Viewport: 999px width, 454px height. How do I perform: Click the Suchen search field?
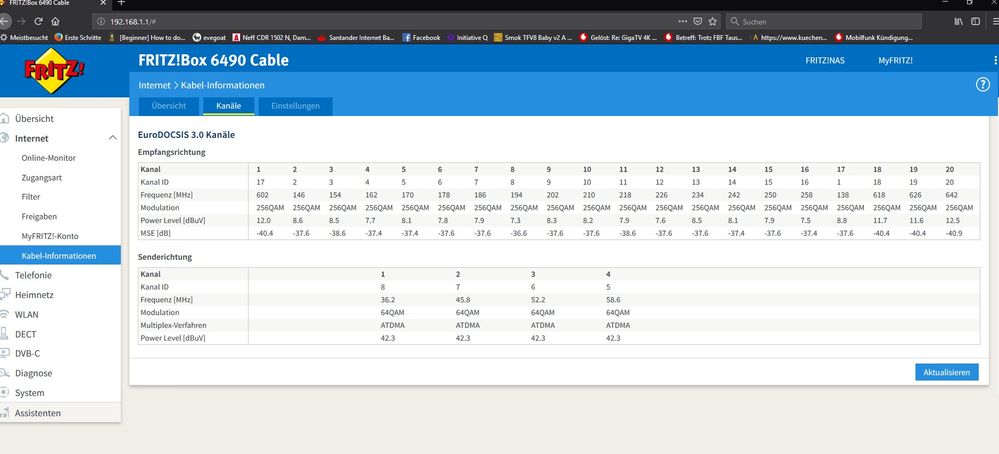(823, 21)
